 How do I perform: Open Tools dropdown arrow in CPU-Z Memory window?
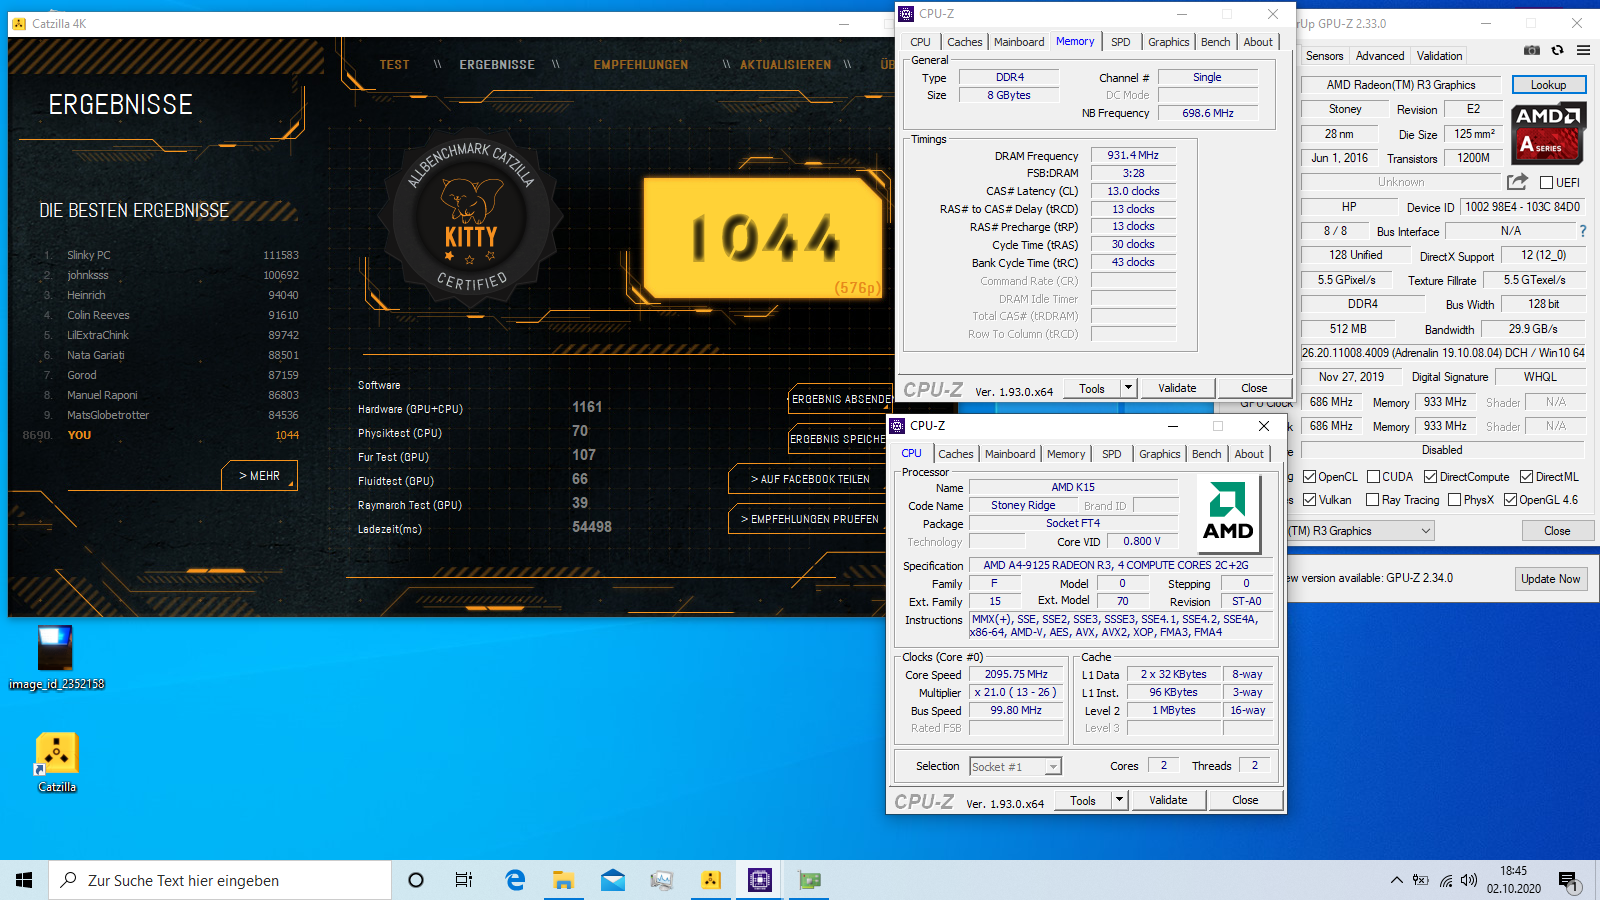tap(1128, 388)
